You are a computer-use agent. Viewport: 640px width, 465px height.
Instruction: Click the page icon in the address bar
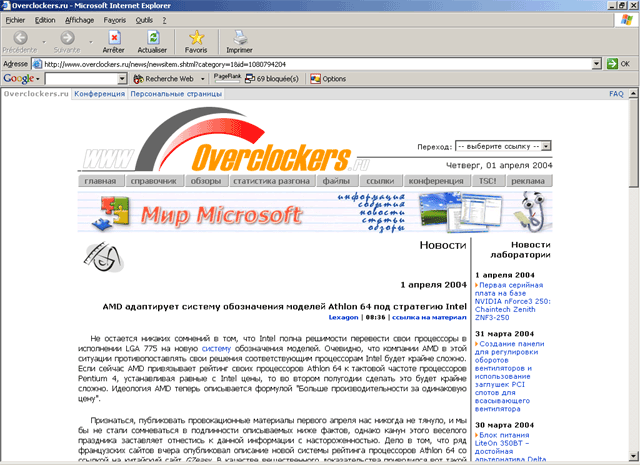(x=37, y=64)
